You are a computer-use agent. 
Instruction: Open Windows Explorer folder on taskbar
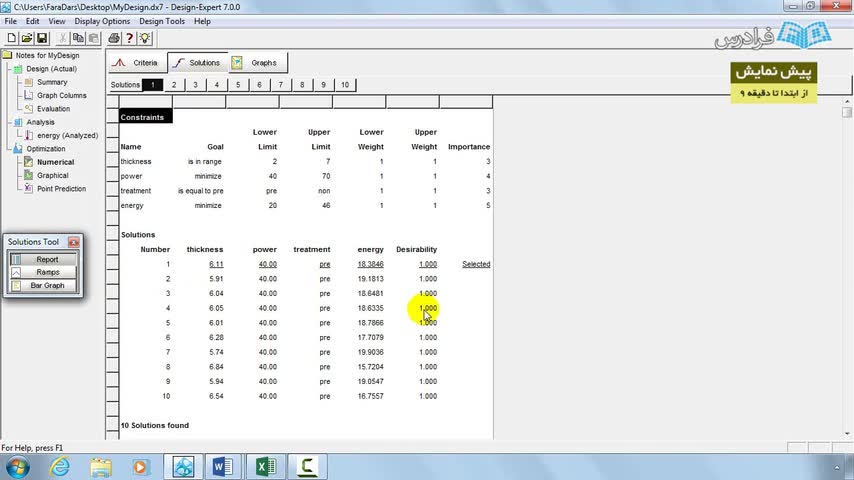[x=101, y=467]
